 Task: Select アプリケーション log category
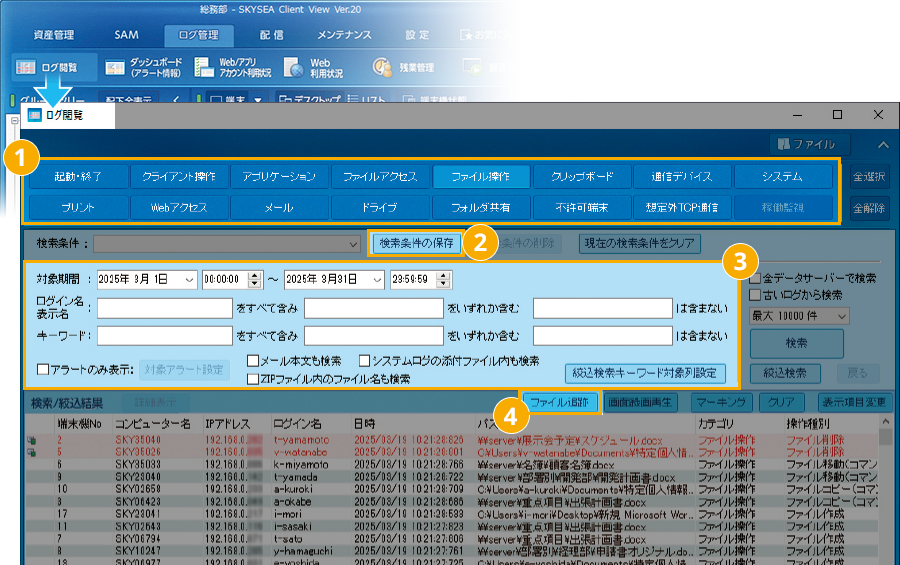point(280,176)
